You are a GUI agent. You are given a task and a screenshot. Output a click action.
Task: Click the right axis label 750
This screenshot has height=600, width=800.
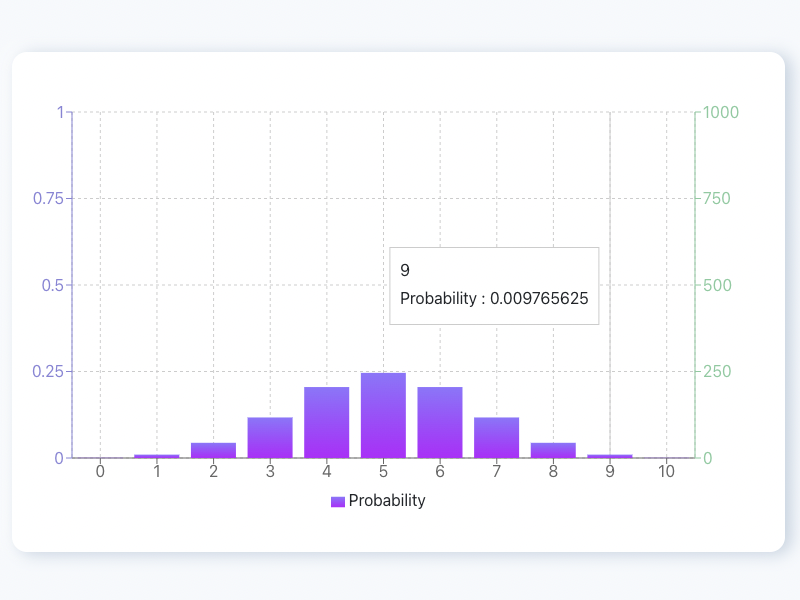pos(717,198)
